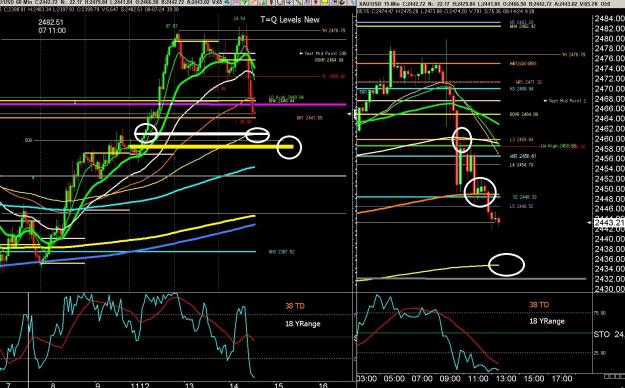
Task: Click the highlighted 2443.21 current price marker
Action: [609, 223]
